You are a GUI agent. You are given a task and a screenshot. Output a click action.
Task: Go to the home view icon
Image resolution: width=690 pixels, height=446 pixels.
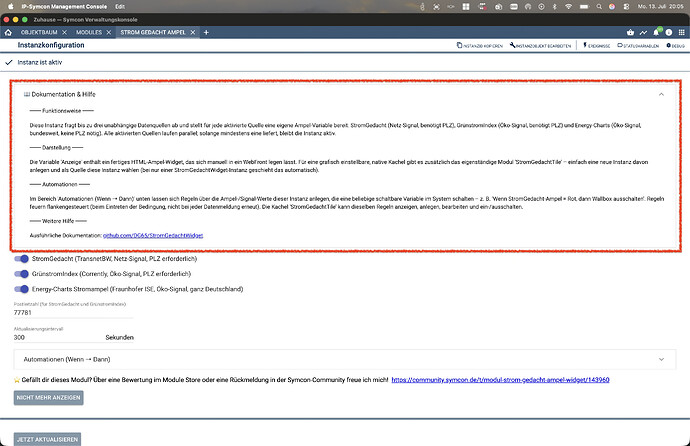tap(8, 33)
